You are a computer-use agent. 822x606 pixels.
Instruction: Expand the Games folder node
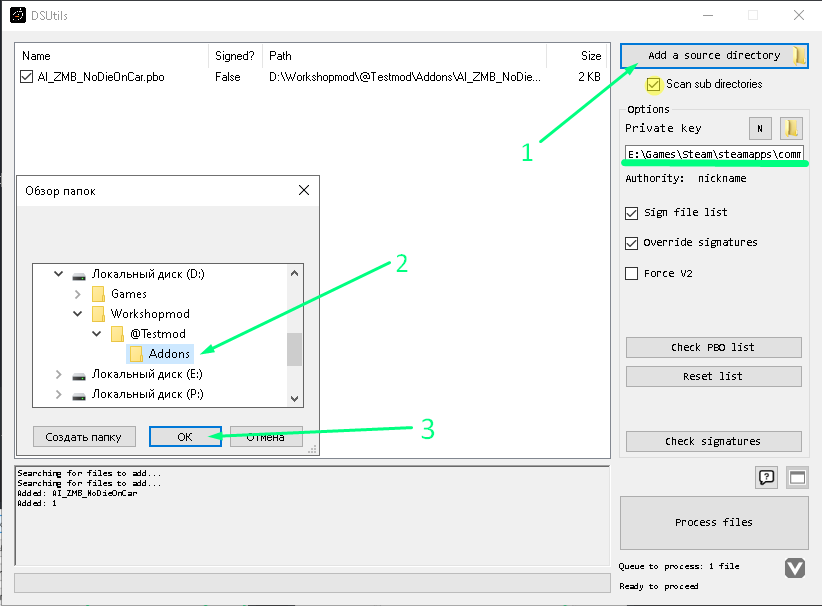(78, 294)
